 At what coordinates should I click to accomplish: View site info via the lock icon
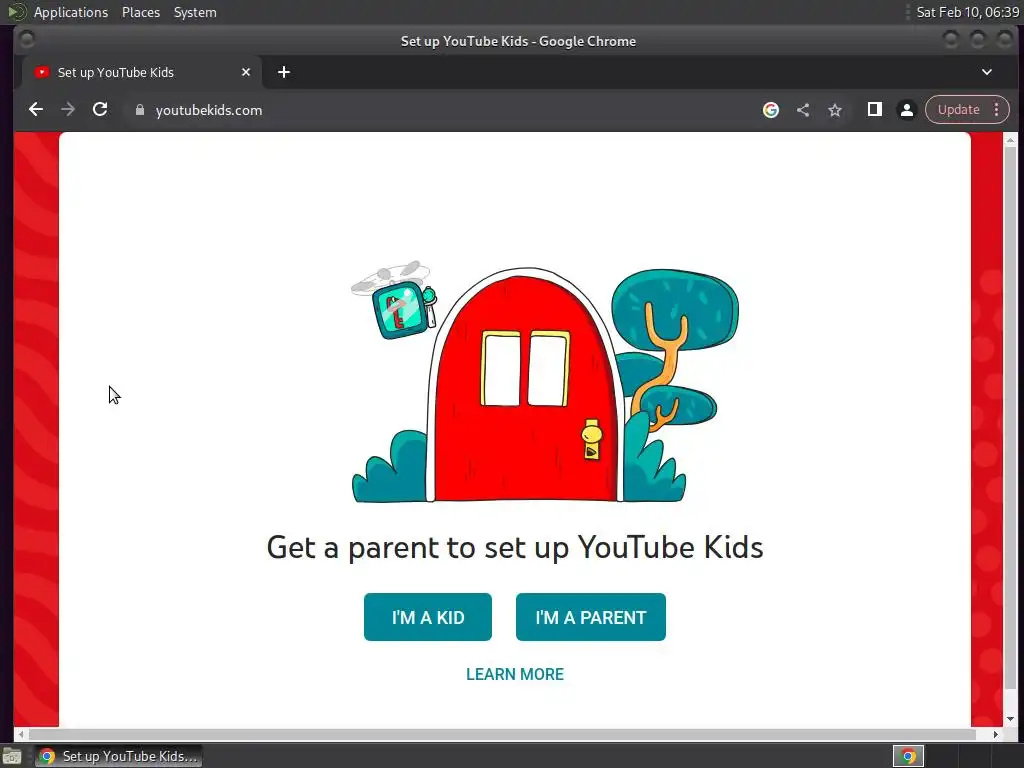click(x=139, y=110)
